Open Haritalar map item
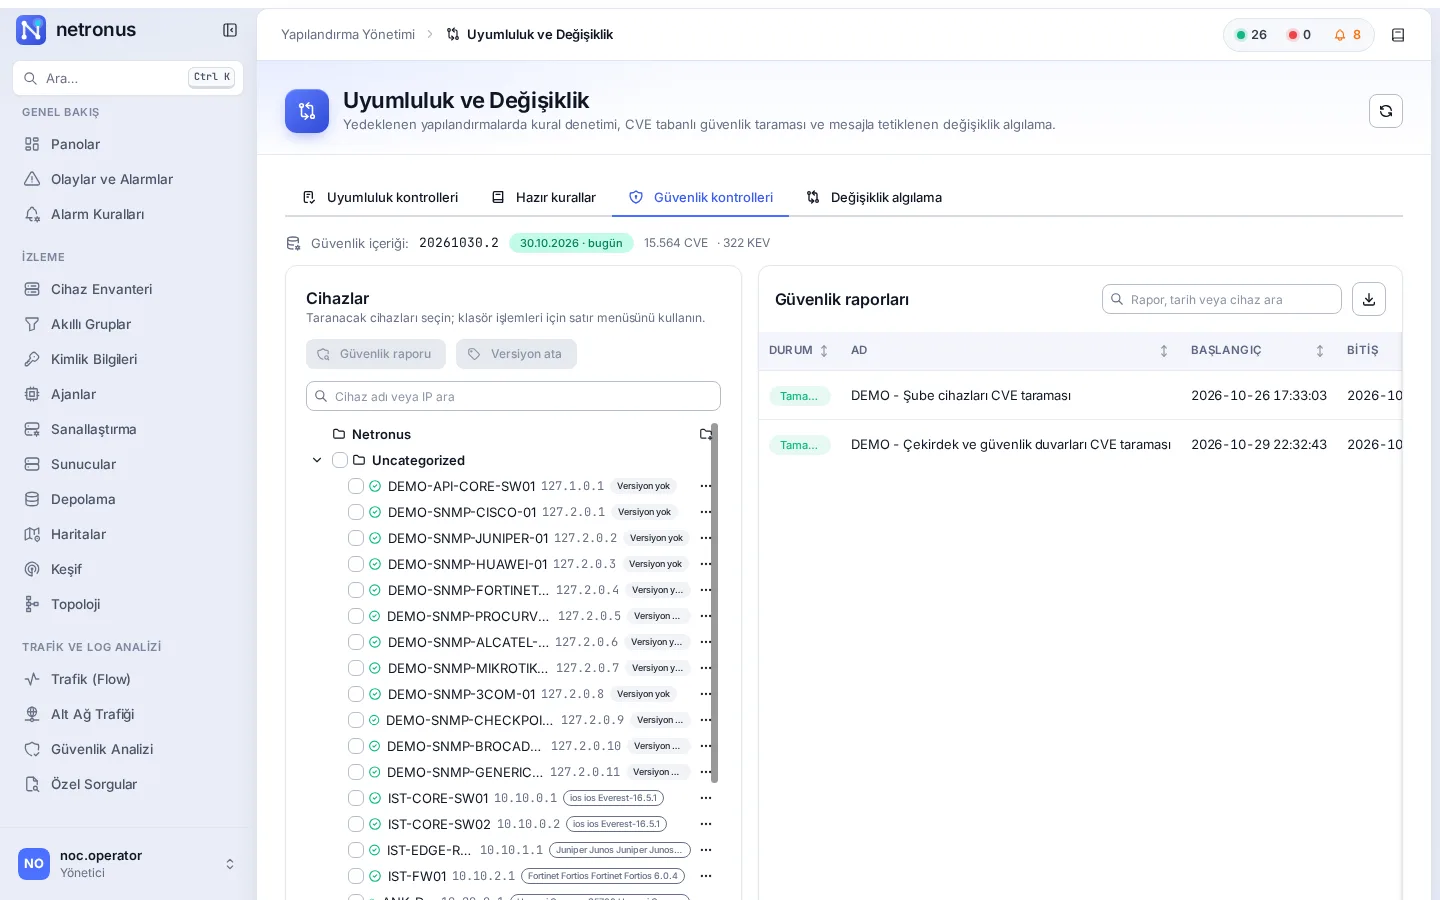The image size is (1440, 900). tap(78, 534)
